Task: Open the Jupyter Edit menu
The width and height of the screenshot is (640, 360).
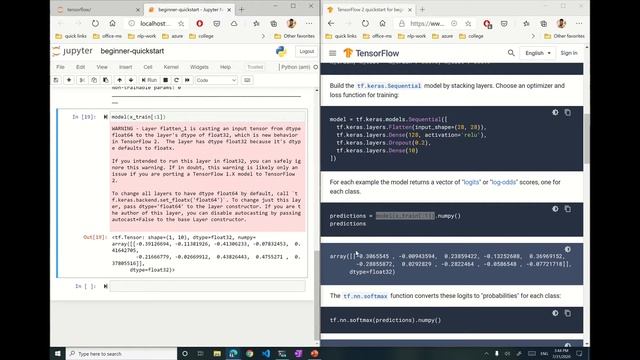Action: 80,67
